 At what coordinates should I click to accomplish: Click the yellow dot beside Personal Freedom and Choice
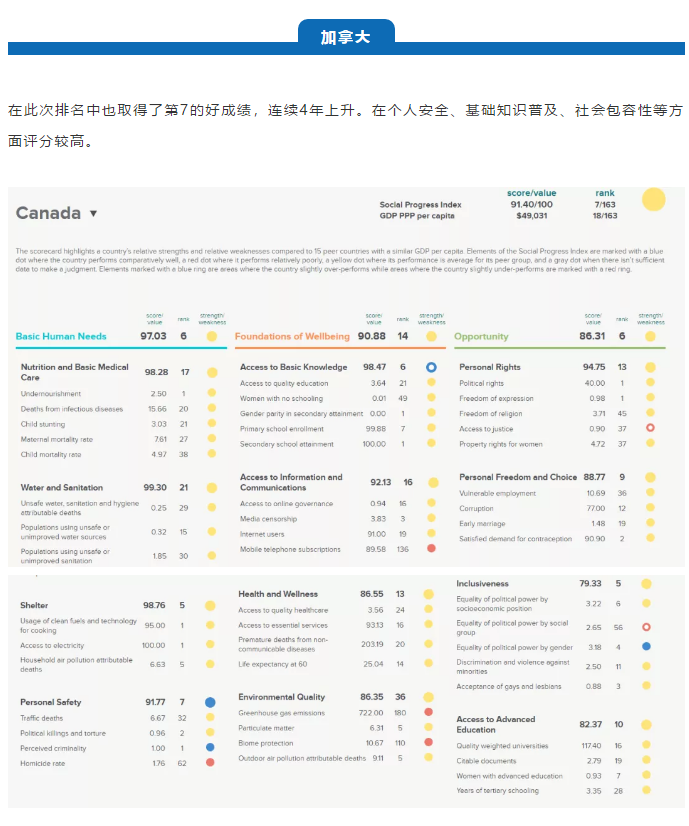[x=650, y=477]
